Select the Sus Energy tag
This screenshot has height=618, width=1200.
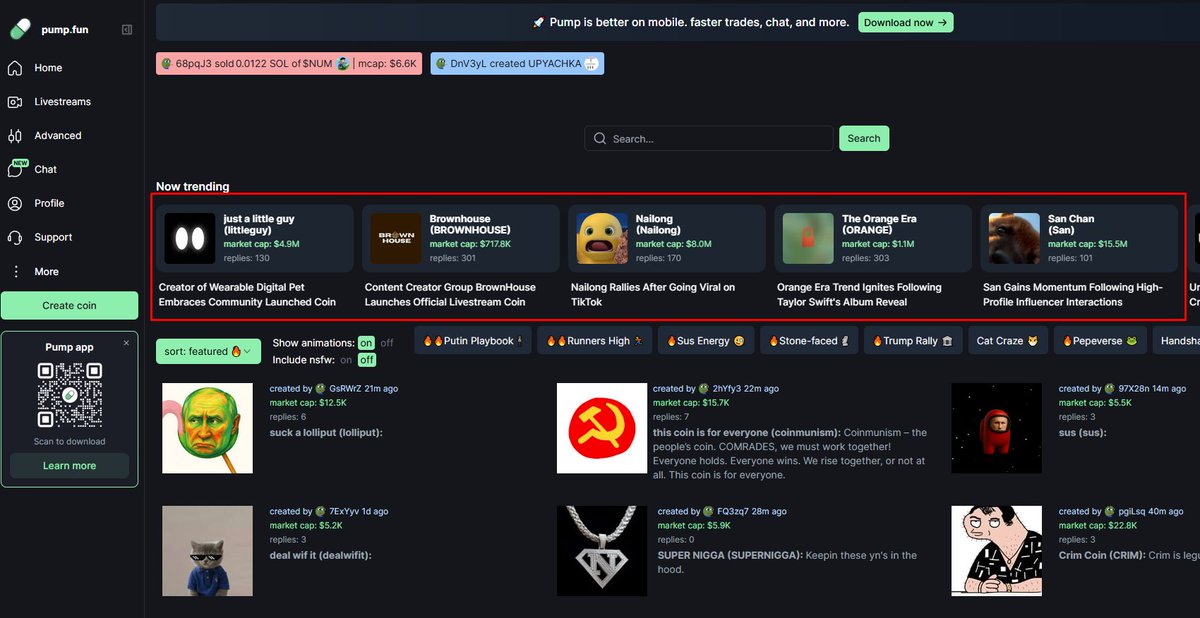[x=706, y=341]
